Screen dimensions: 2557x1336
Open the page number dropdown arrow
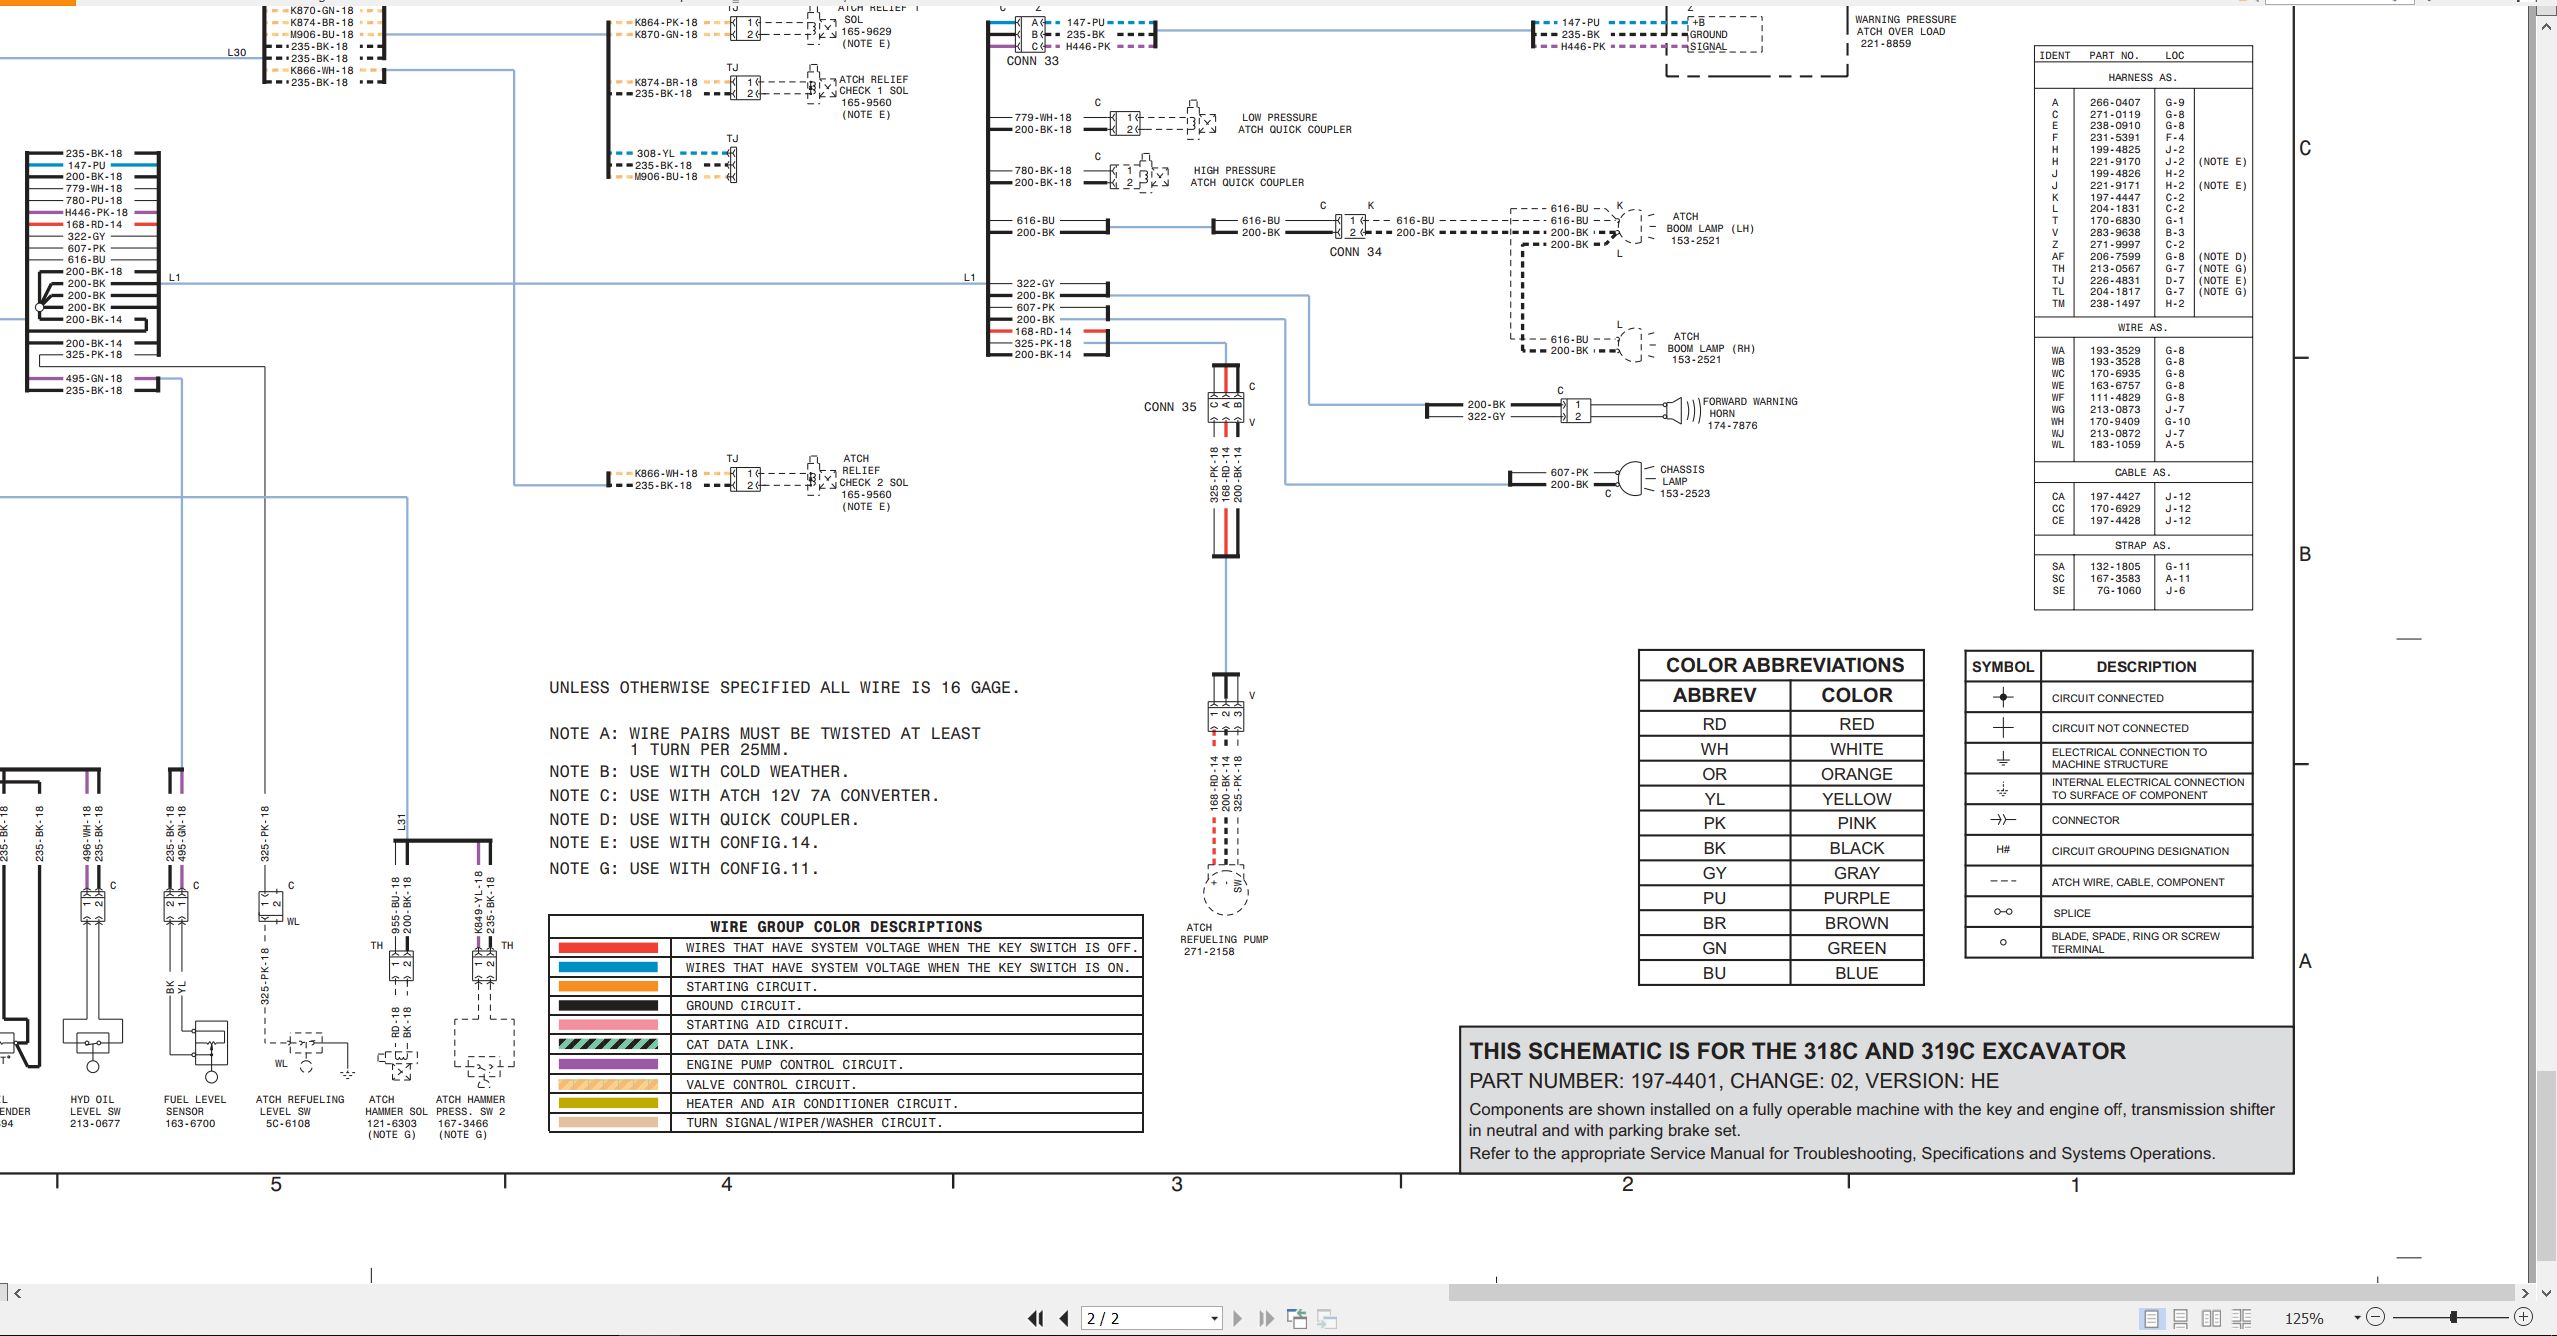(1214, 1318)
